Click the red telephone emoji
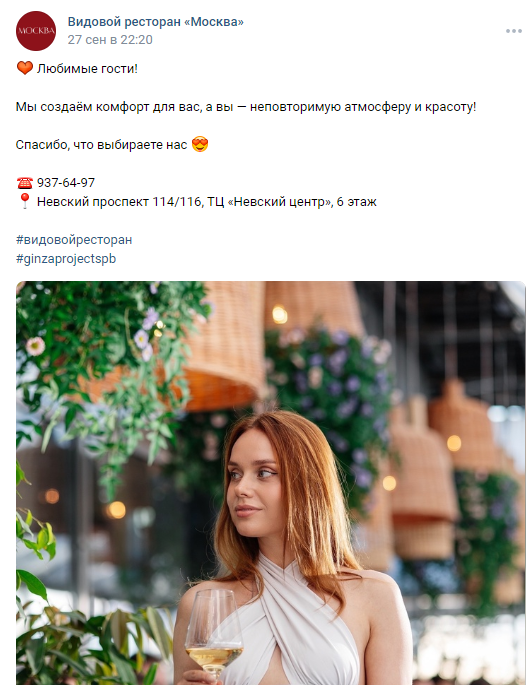 (x=24, y=182)
